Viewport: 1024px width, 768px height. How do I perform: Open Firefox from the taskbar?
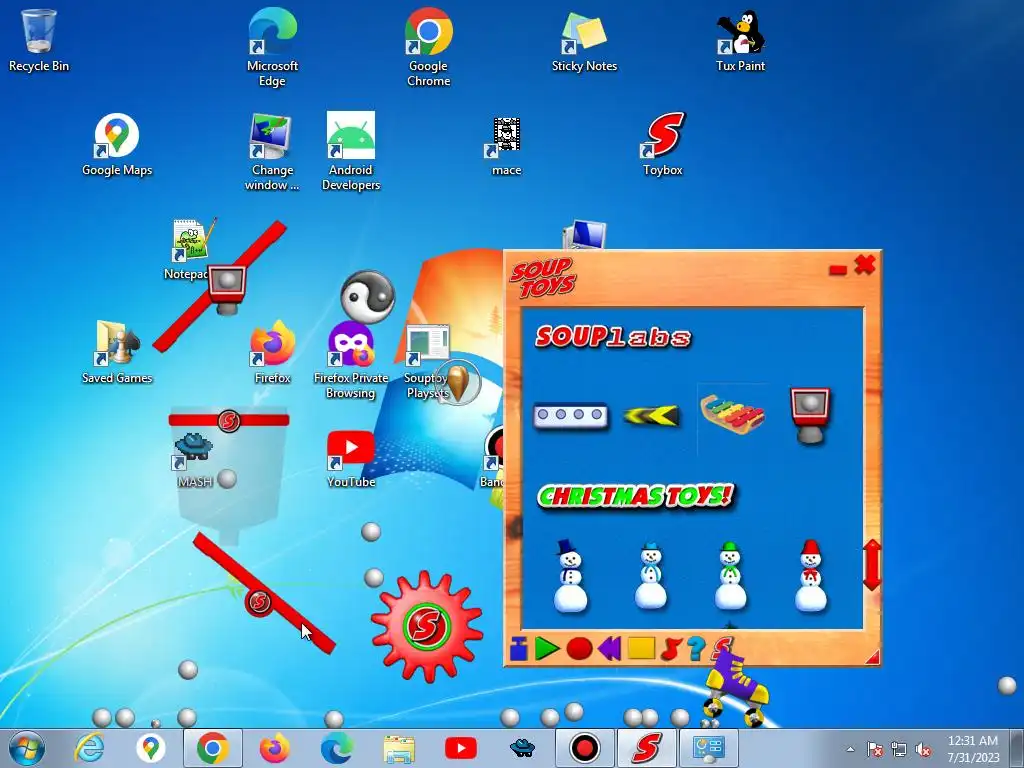(274, 748)
